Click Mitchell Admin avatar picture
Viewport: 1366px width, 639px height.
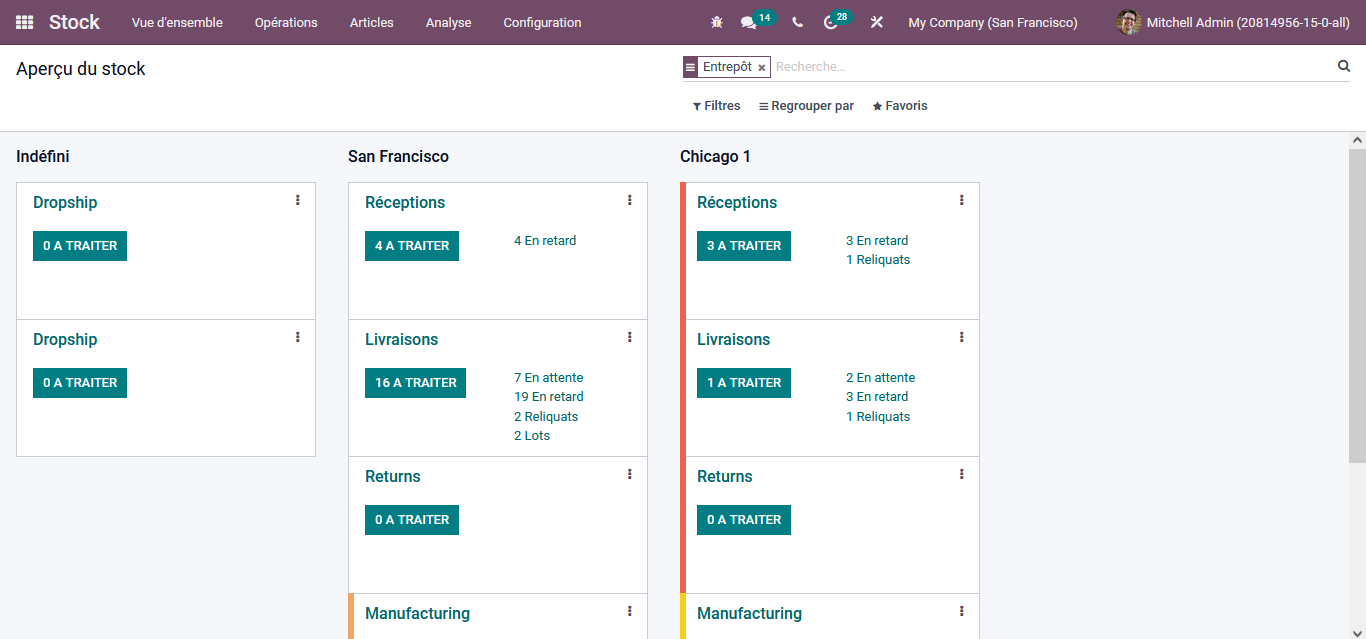1129,22
